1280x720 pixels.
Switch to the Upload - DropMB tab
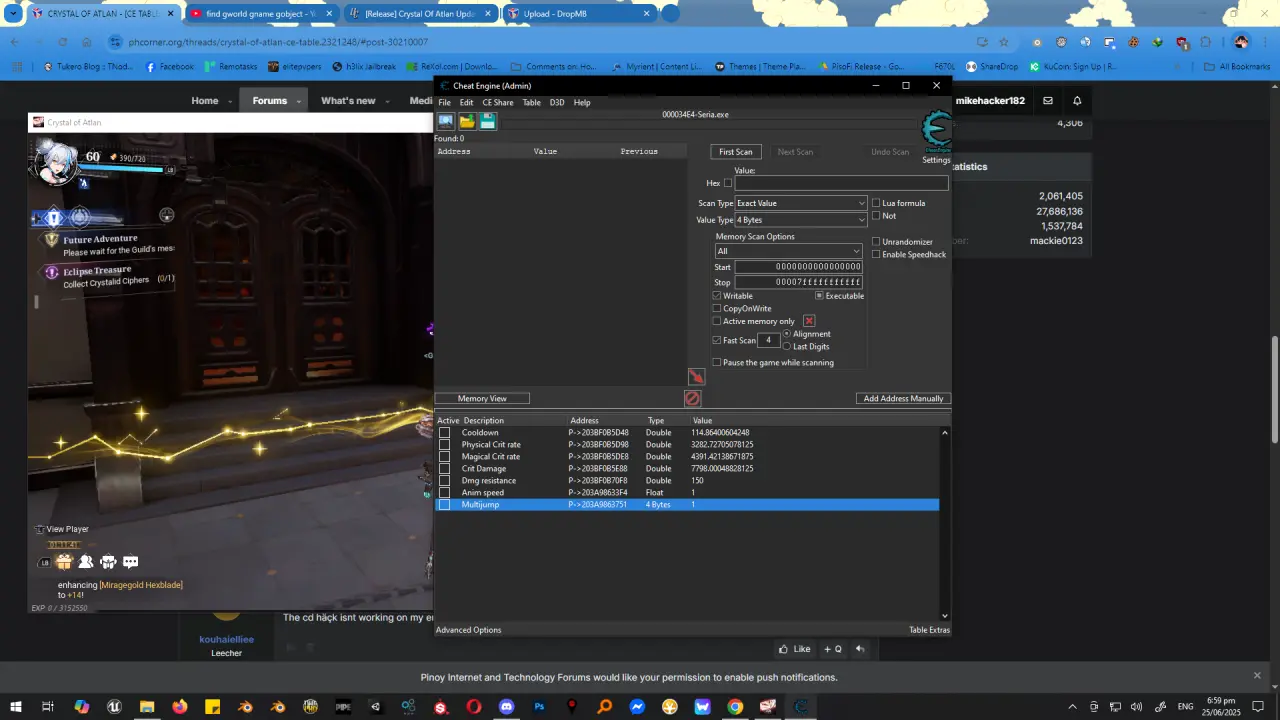point(579,14)
